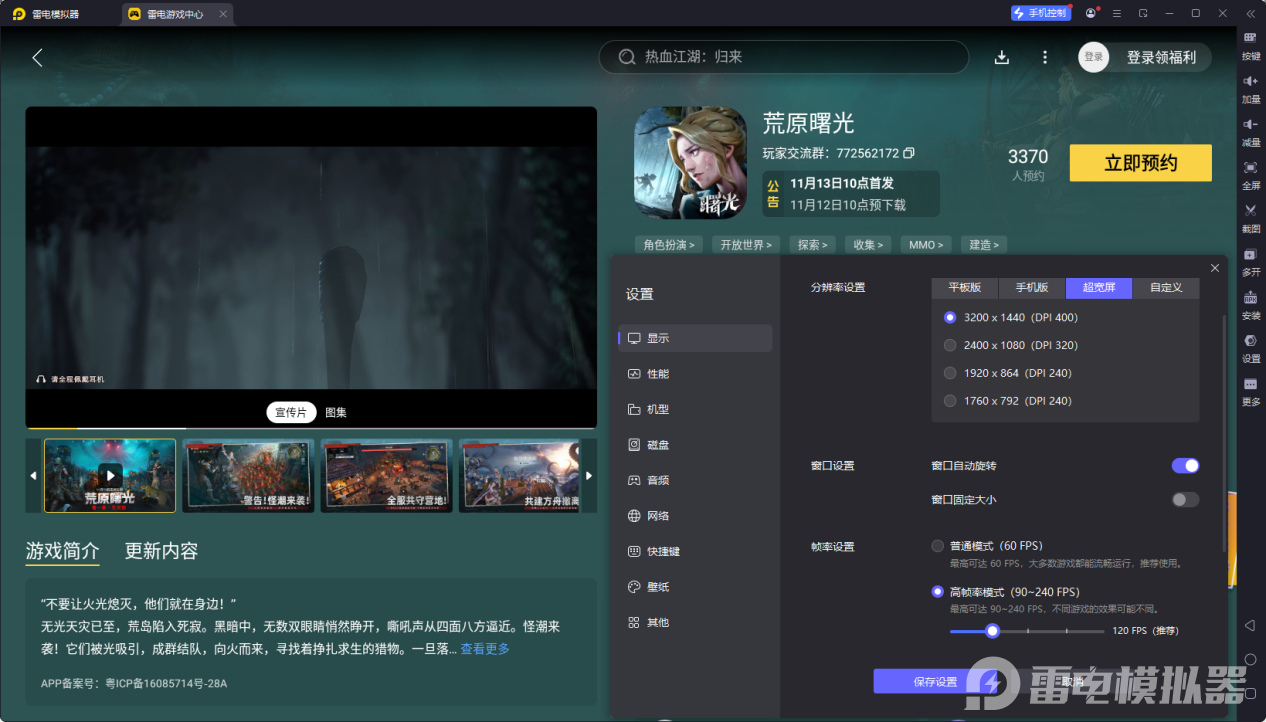Play the 荒原曙光 trailer thumbnail
This screenshot has width=1266, height=722.
coord(109,475)
